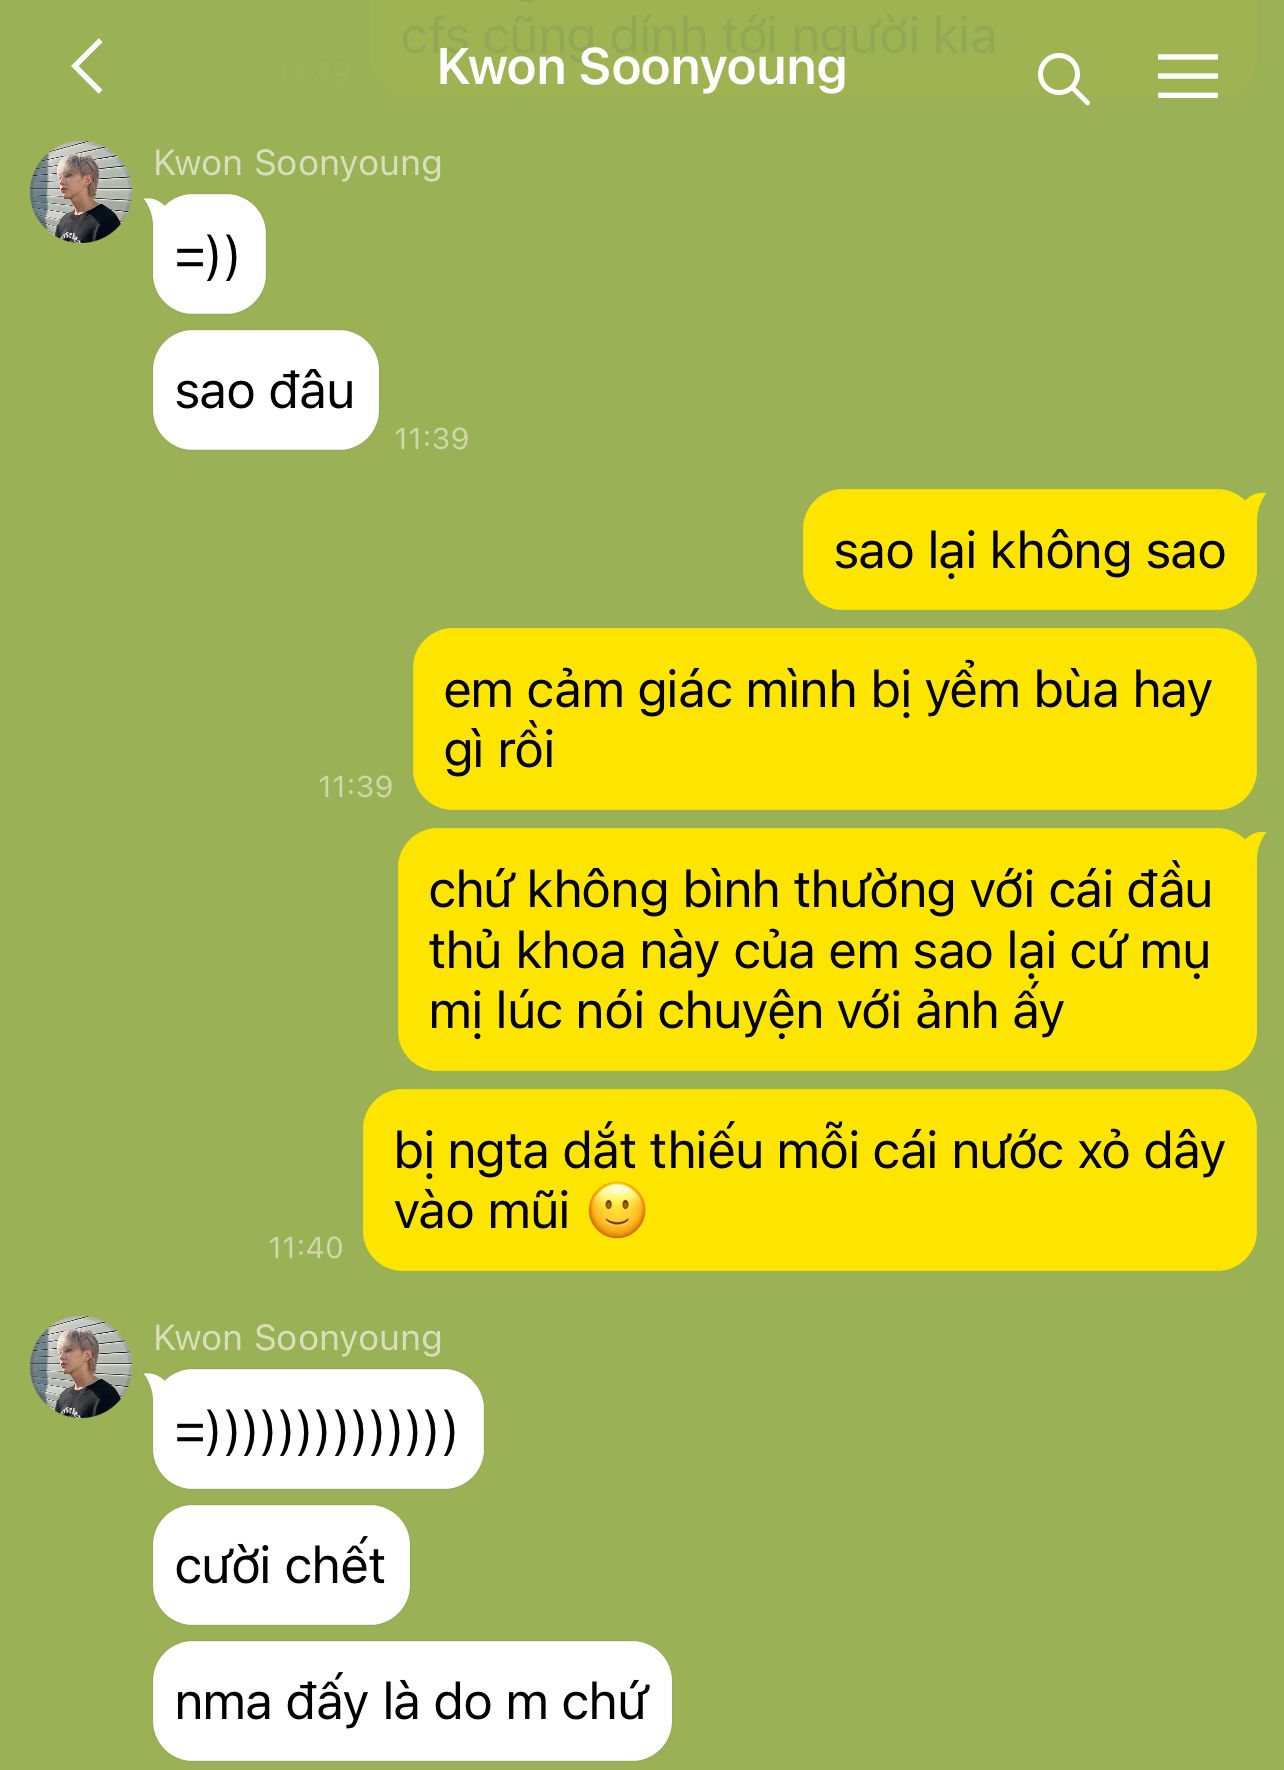Tap sender name above "=))" bubble

(297, 163)
